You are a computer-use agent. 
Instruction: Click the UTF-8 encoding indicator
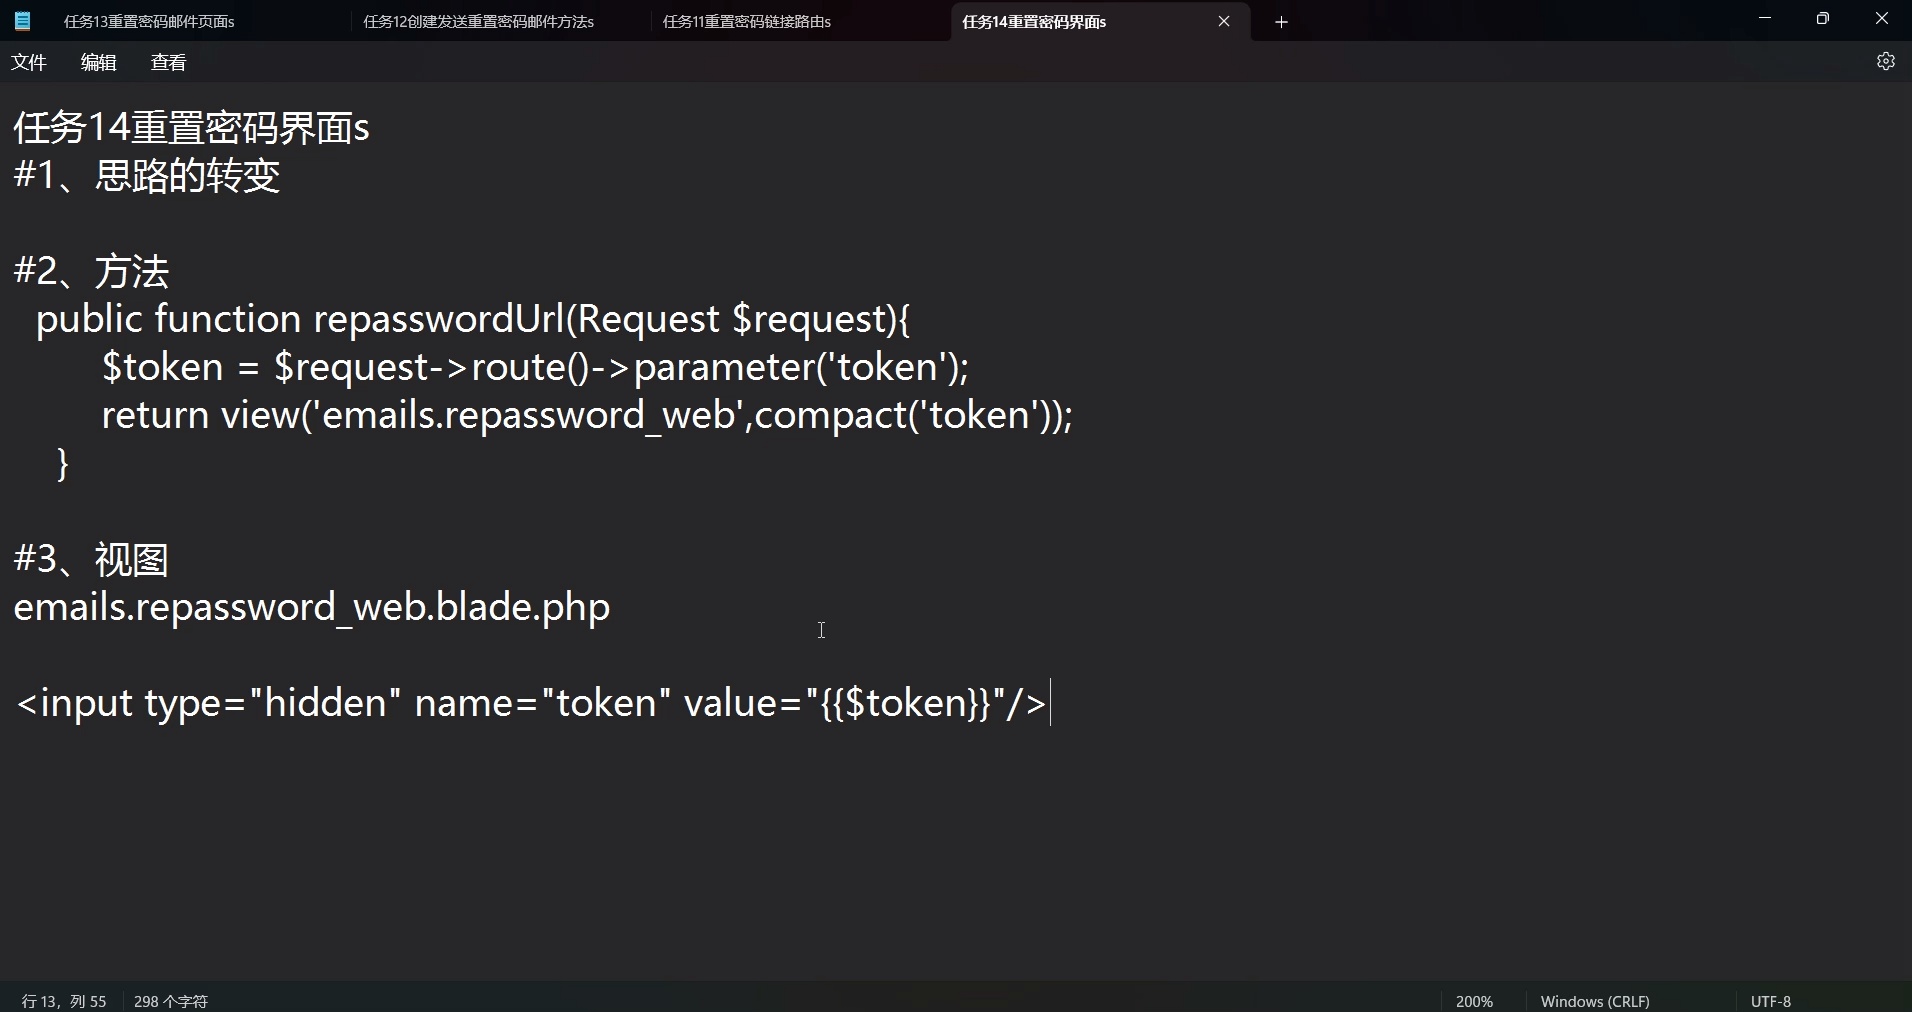coord(1770,1000)
